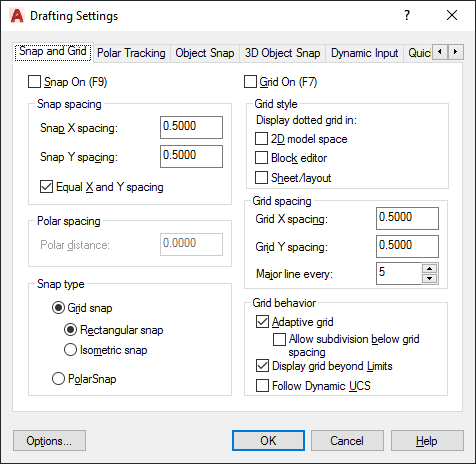
Task: Click the Grid Y spacing input field
Action: [407, 247]
